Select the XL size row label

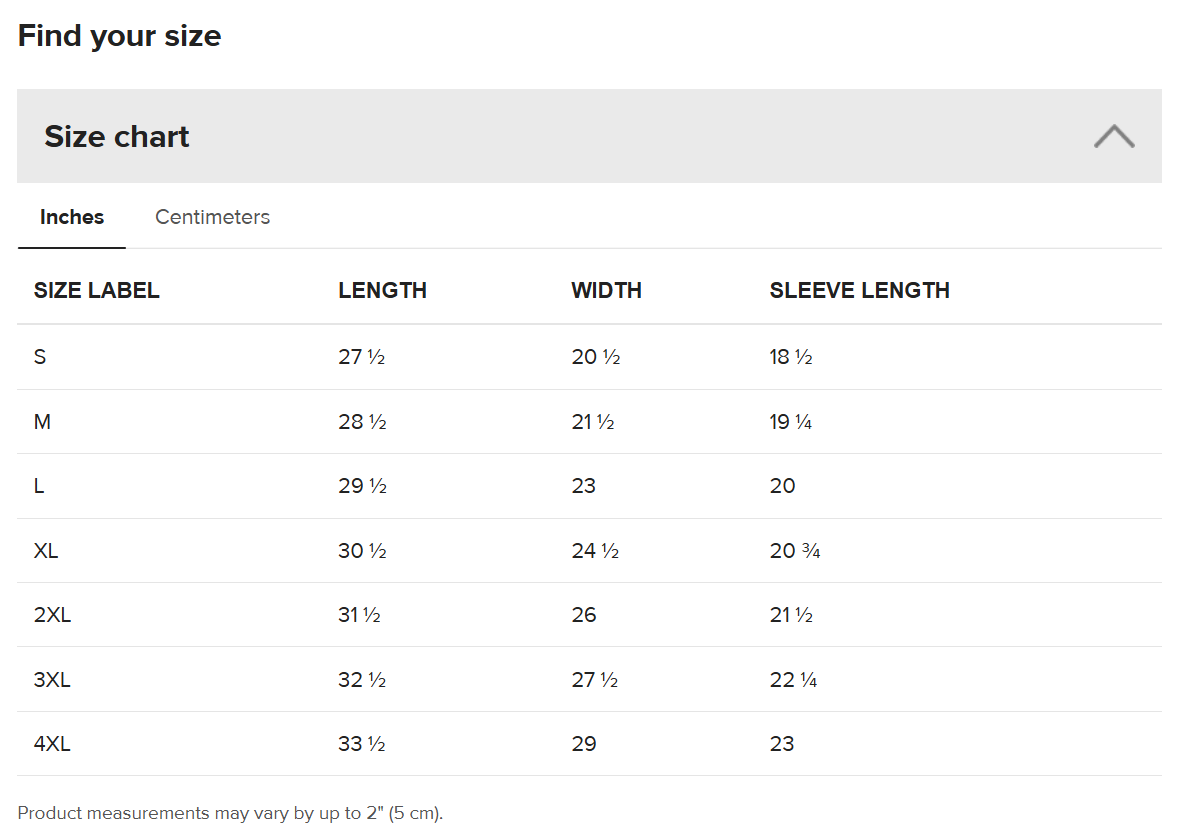(x=46, y=551)
